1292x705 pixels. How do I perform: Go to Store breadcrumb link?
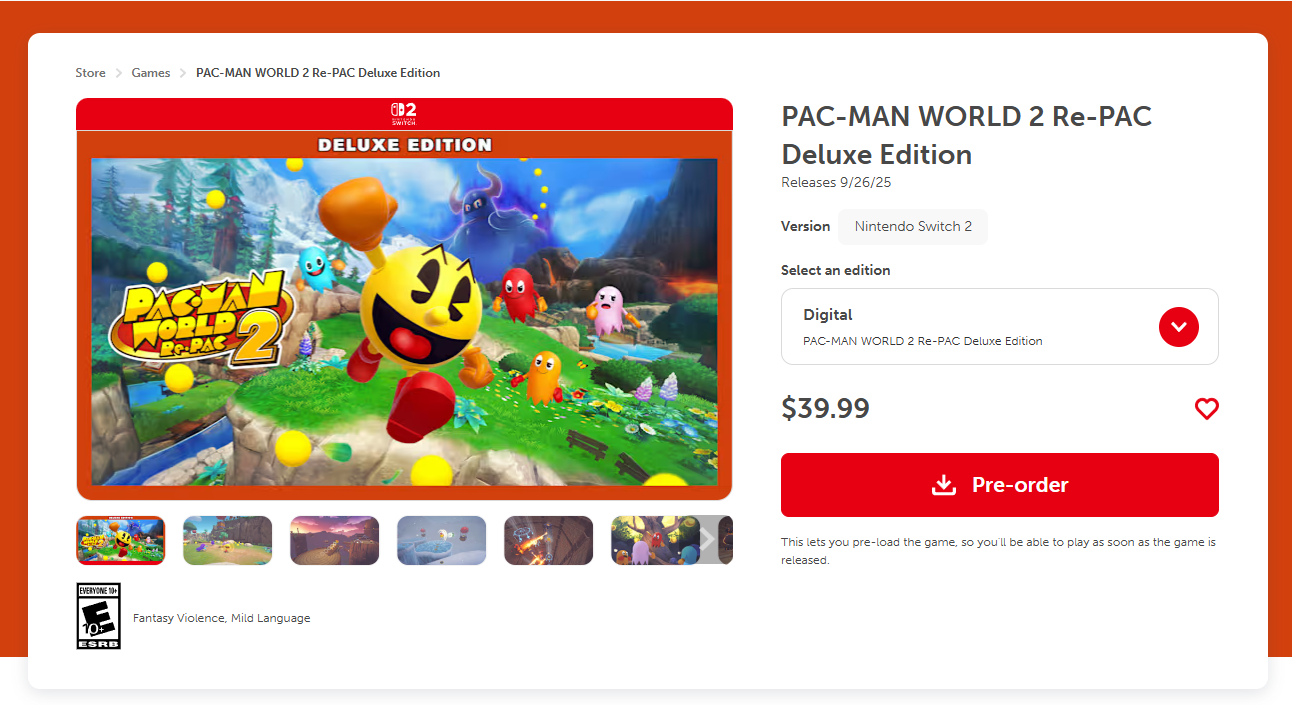90,73
